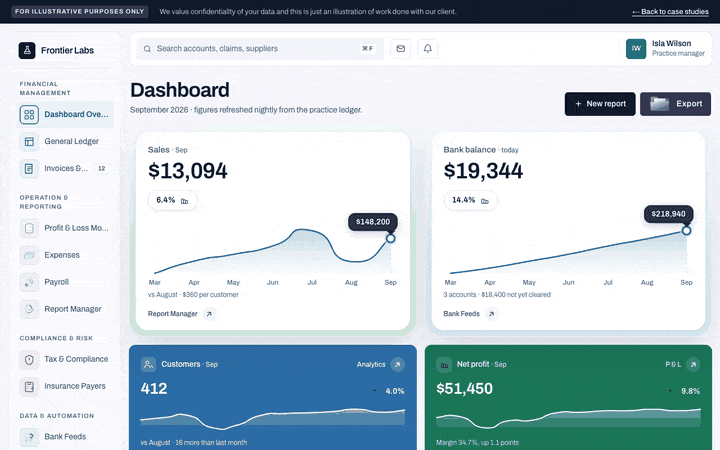Click the Net profit chart icon

(444, 365)
